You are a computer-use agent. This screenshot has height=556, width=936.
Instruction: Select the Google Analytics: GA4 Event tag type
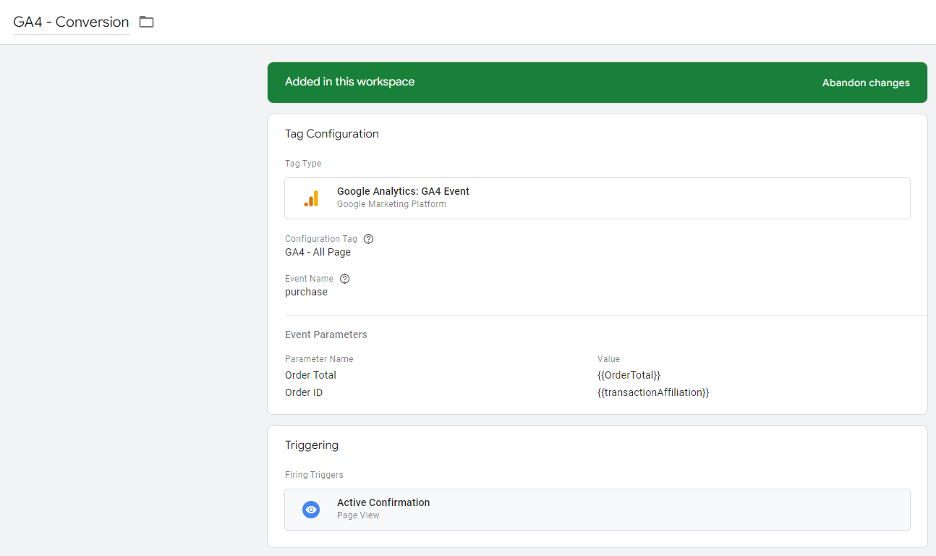point(403,191)
